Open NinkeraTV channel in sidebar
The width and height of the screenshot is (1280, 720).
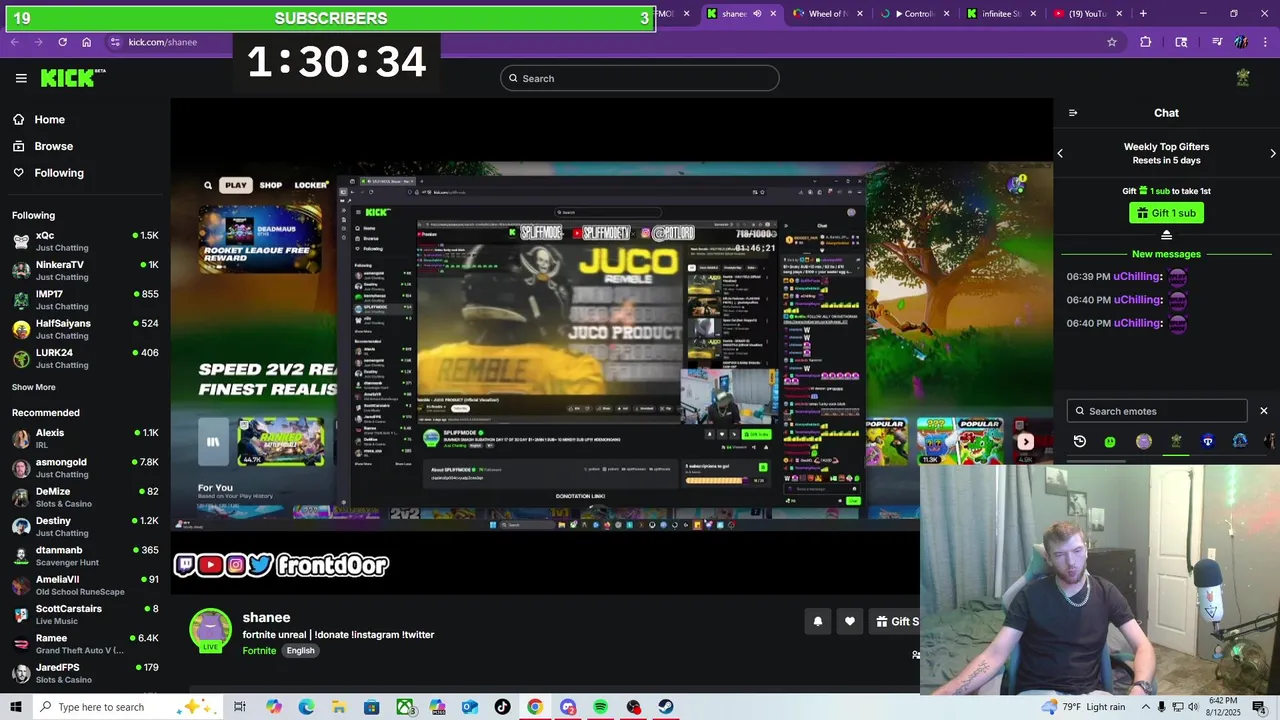(x=85, y=270)
